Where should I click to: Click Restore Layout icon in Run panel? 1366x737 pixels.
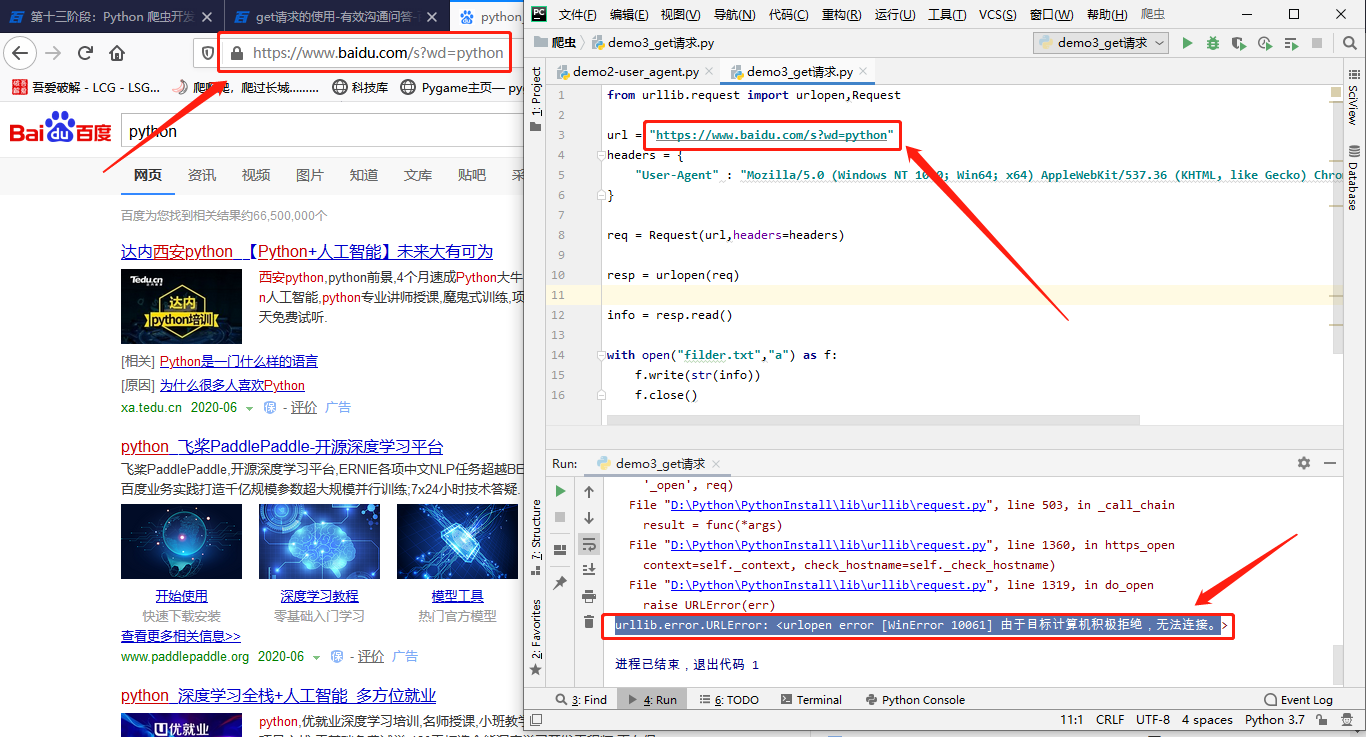[560, 549]
